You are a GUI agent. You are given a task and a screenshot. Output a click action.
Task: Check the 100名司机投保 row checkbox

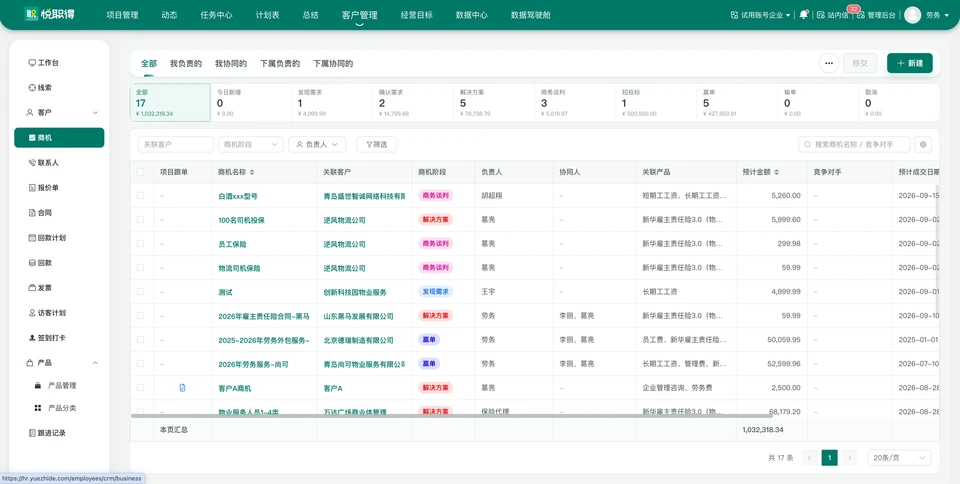tap(140, 220)
